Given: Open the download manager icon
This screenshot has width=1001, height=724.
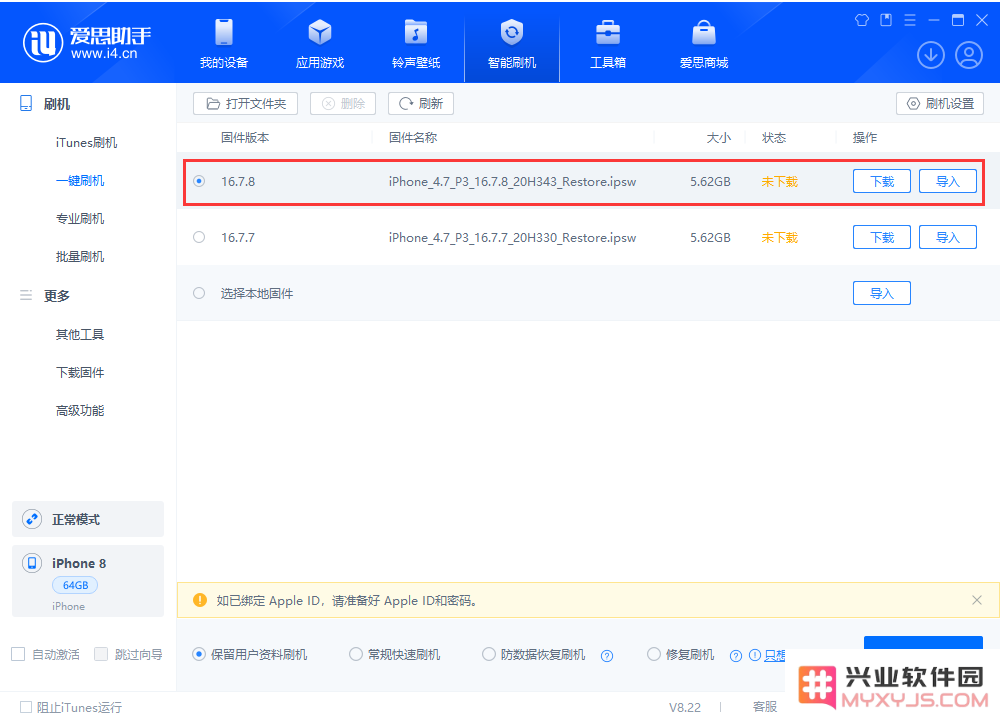Looking at the screenshot, I should (931, 55).
